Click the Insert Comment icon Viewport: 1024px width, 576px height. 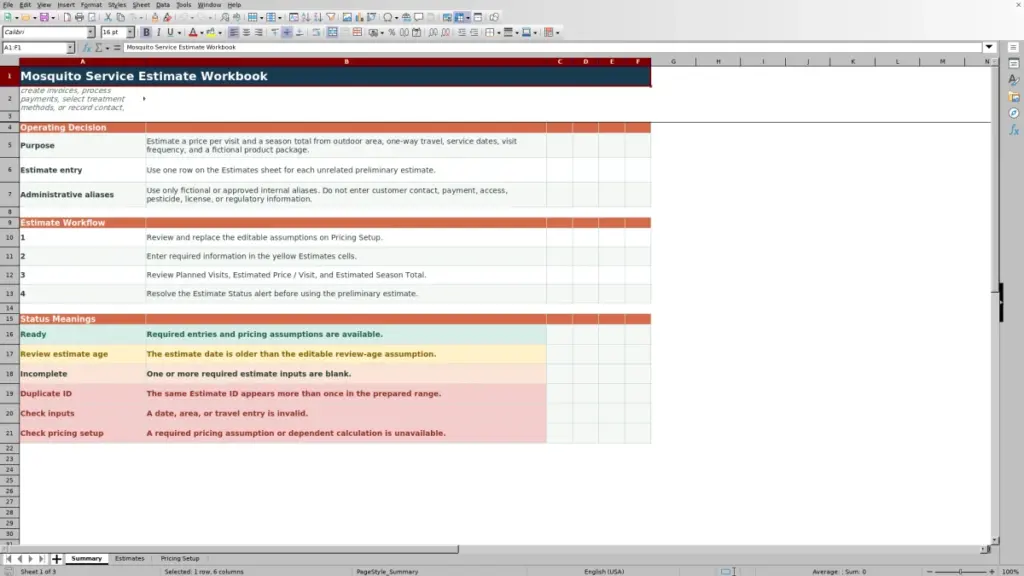tap(419, 17)
